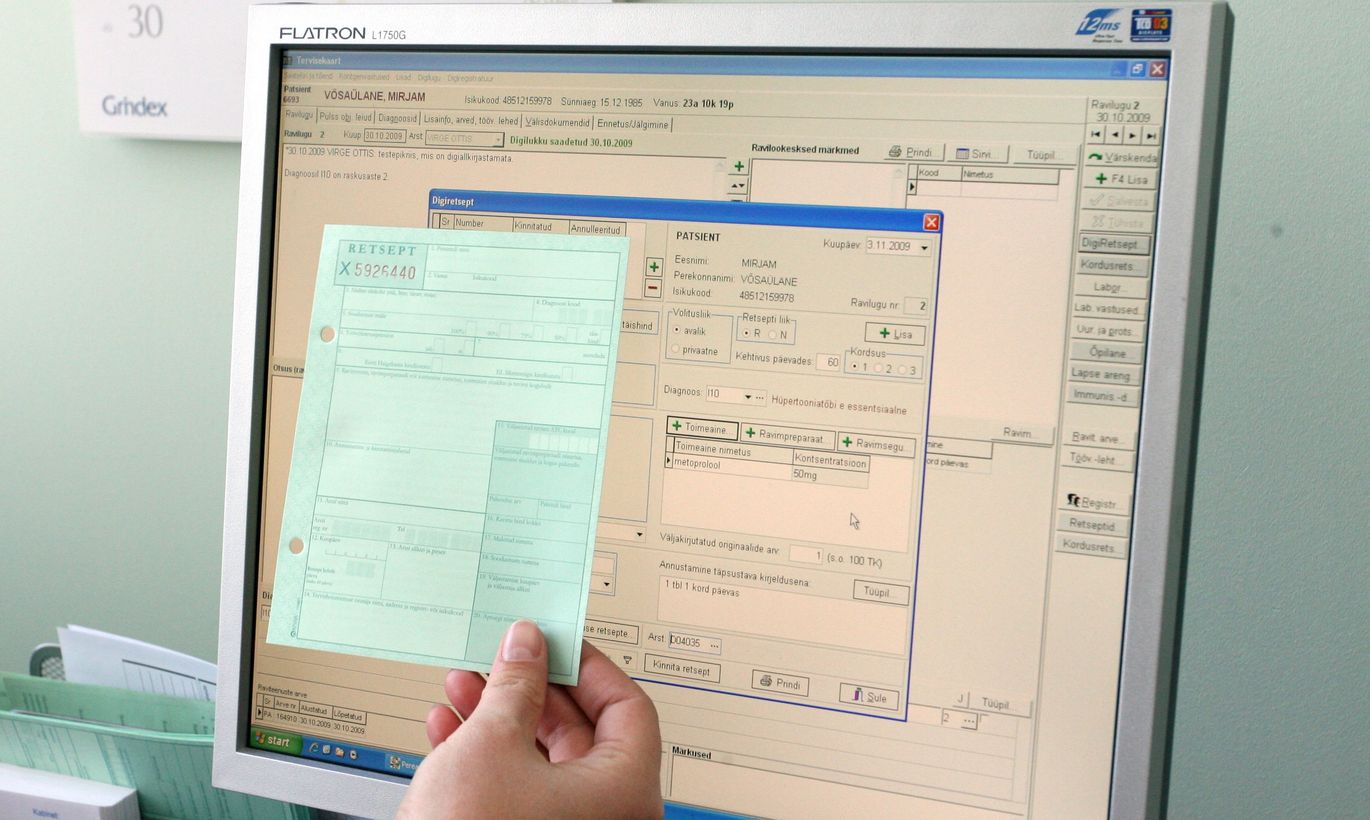
Task: Switch to the Diagnoosid tab
Action: coord(397,118)
